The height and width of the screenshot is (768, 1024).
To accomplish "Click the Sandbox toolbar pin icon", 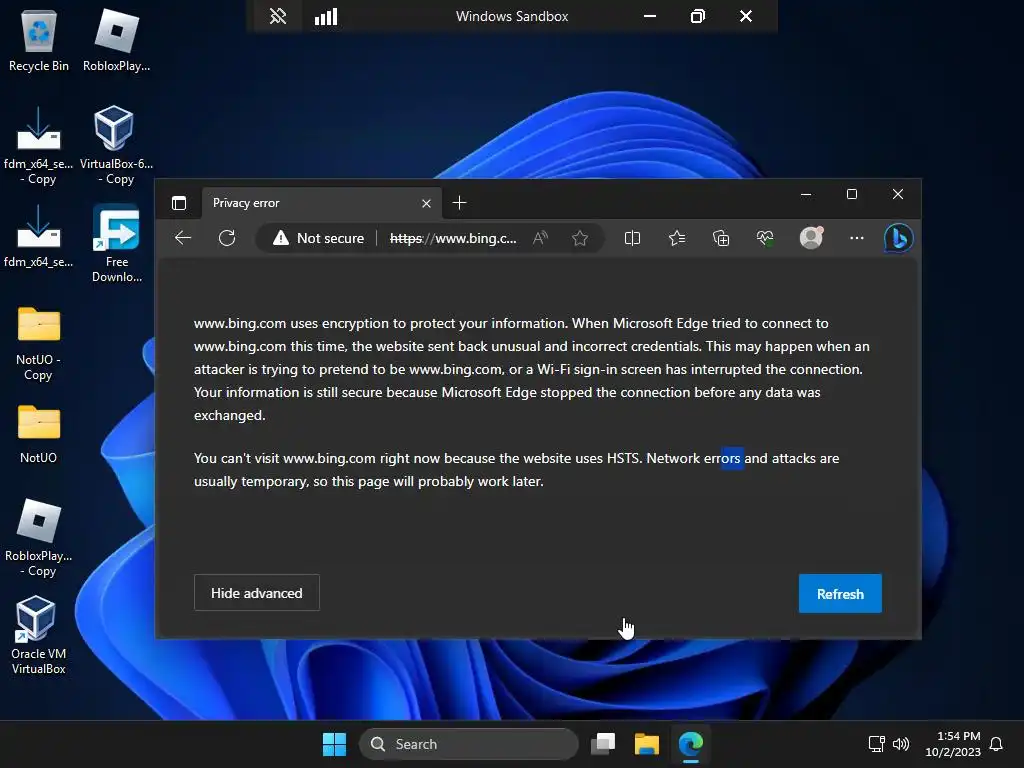I will pos(278,16).
